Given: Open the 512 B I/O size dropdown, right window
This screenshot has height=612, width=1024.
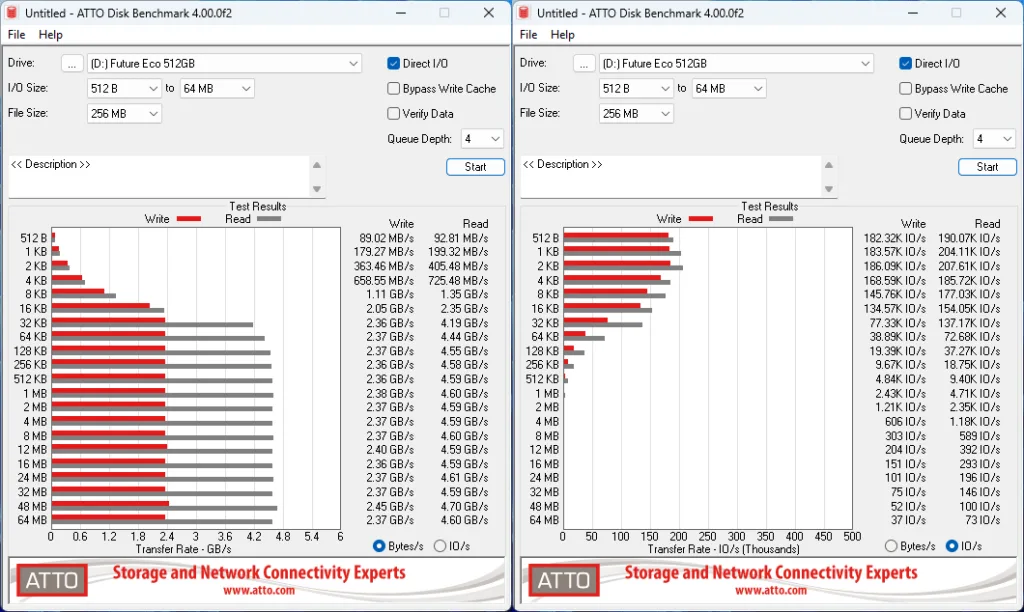Looking at the screenshot, I should [x=636, y=88].
